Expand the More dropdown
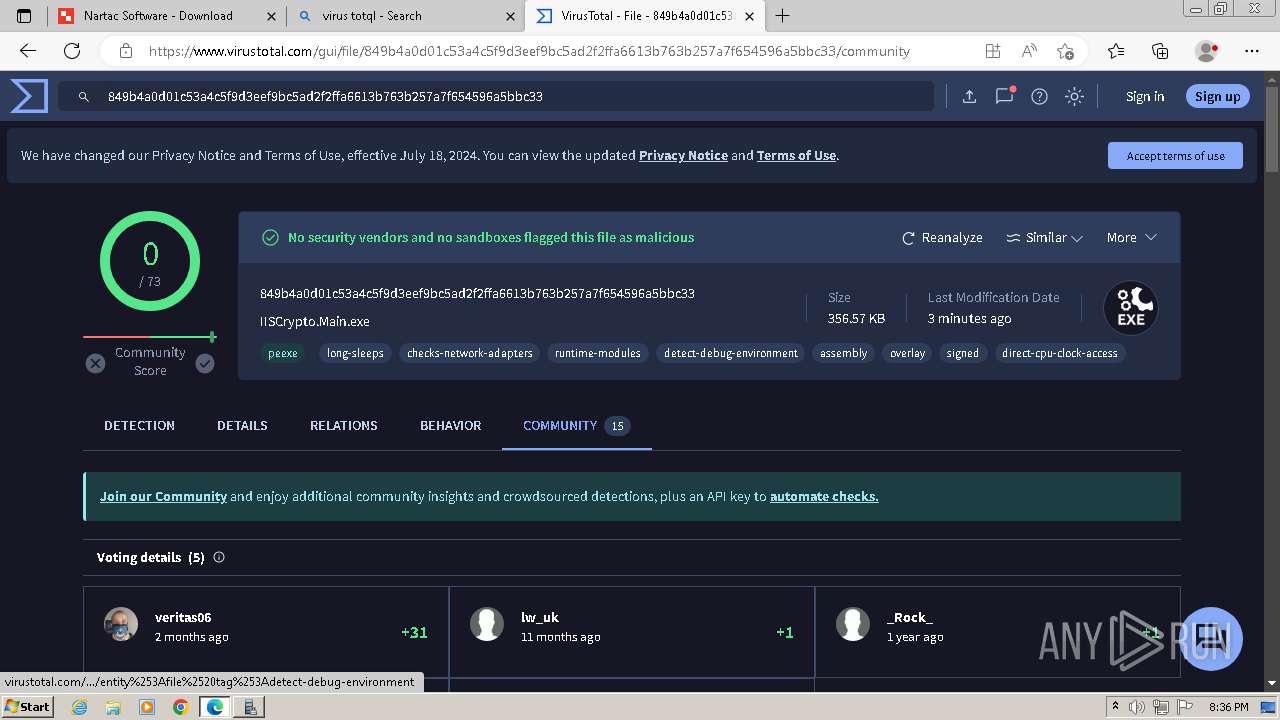 [x=1131, y=238]
